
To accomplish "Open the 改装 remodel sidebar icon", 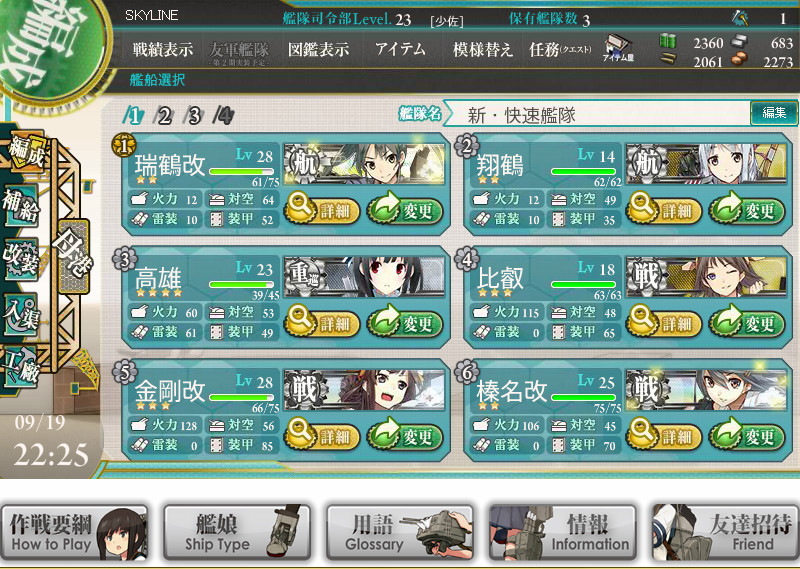I will pyautogui.click(x=20, y=259).
